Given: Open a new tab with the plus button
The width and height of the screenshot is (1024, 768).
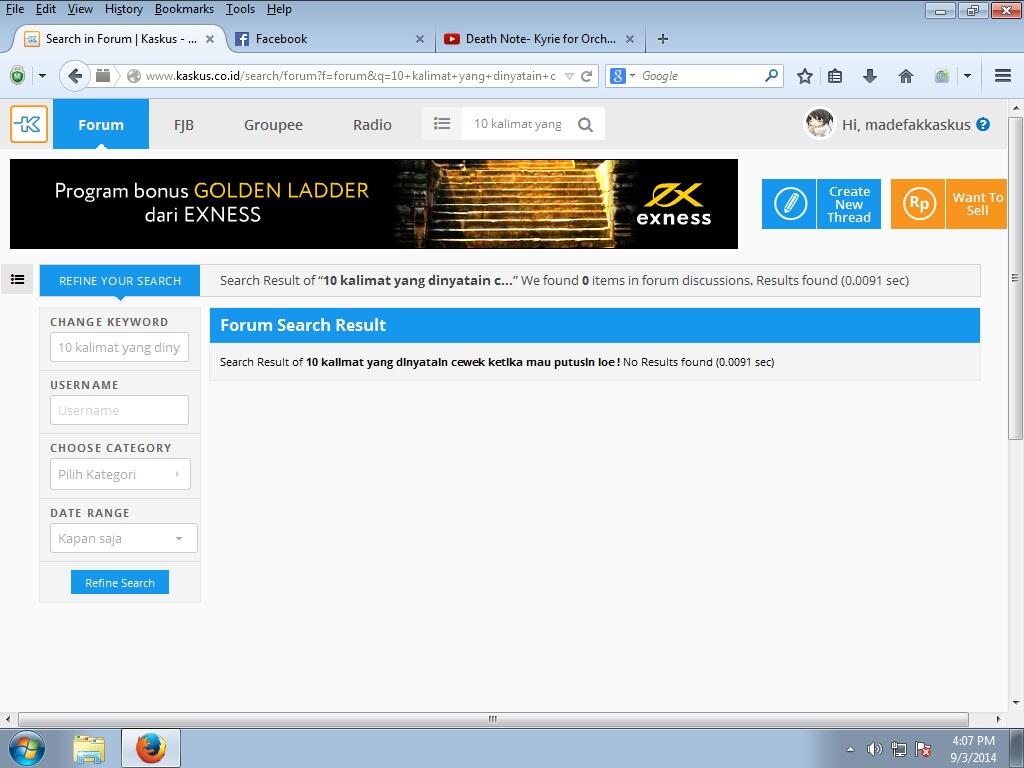Looking at the screenshot, I should [x=663, y=39].
